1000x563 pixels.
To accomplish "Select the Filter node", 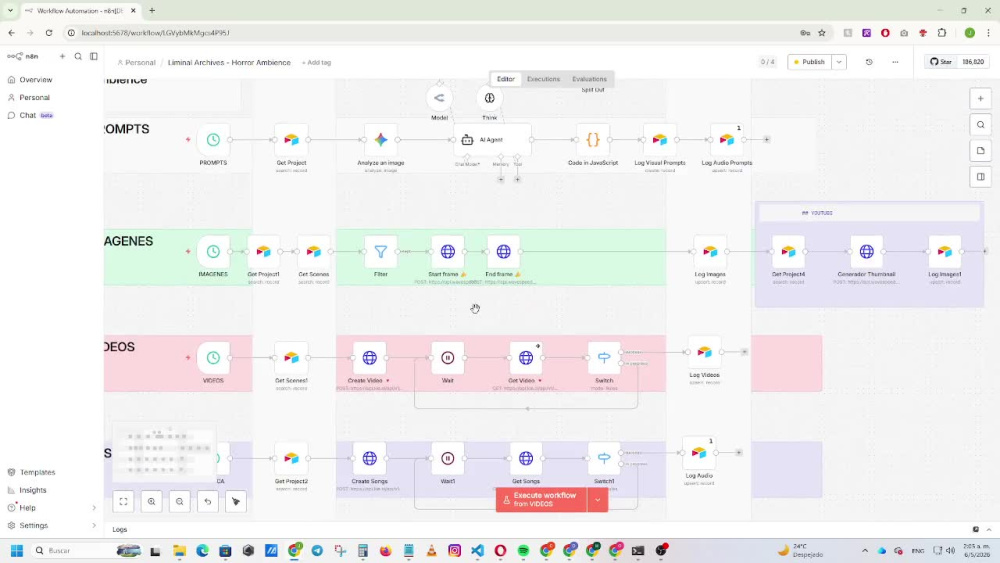I will [x=381, y=251].
